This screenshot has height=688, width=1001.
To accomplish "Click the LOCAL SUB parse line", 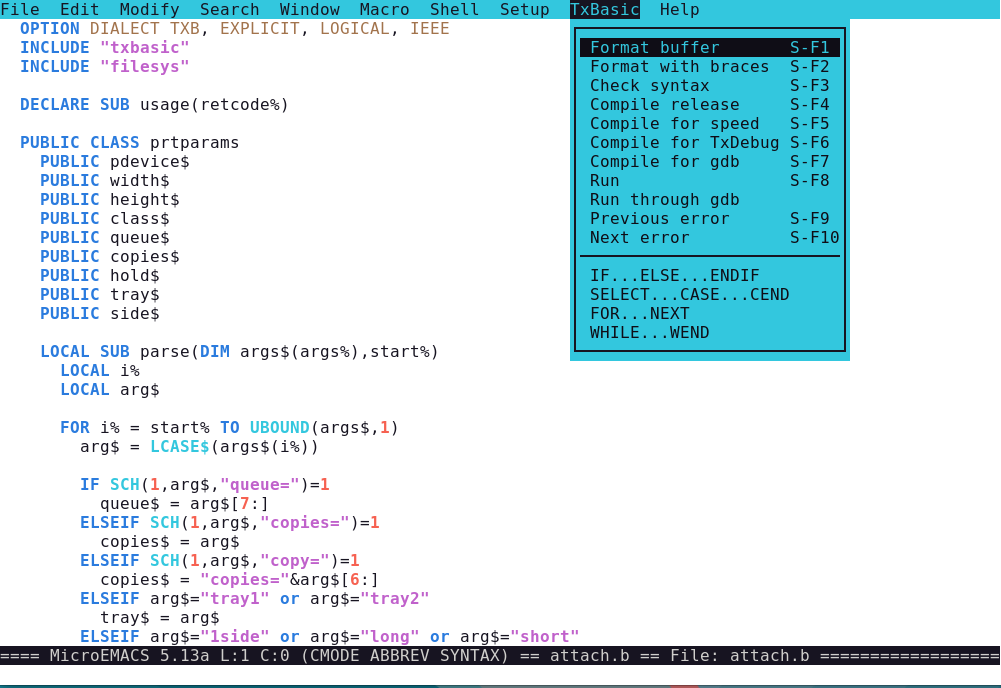I will (x=239, y=352).
